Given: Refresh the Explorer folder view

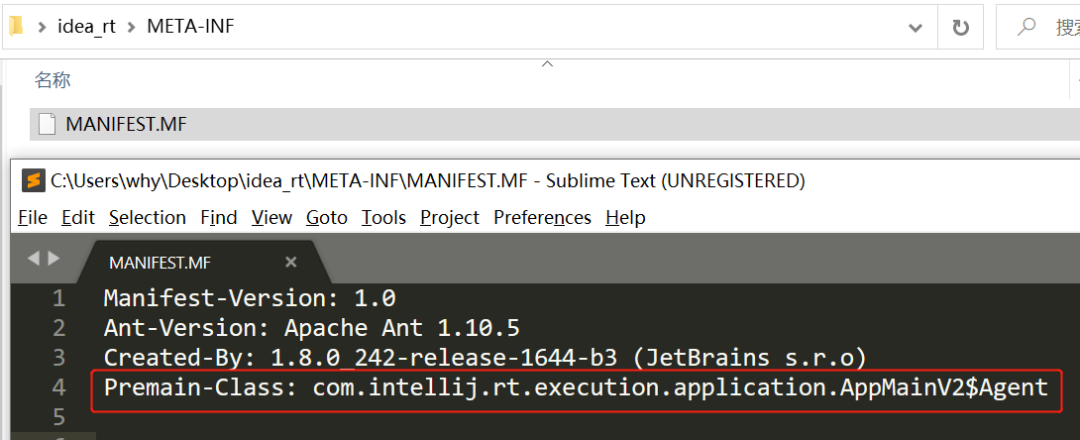Looking at the screenshot, I should (960, 28).
